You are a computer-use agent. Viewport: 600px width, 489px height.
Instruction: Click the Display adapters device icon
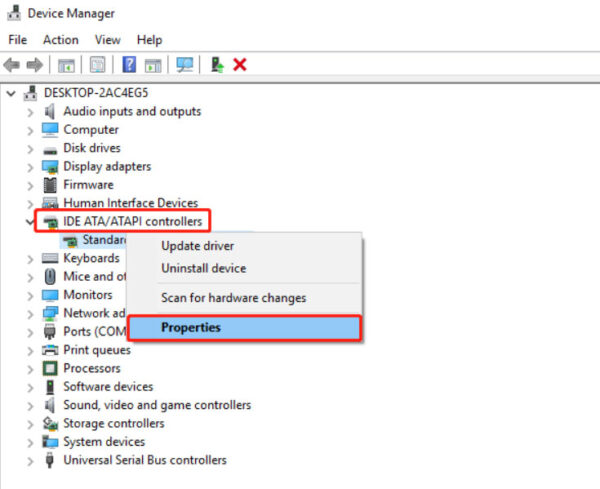51,166
